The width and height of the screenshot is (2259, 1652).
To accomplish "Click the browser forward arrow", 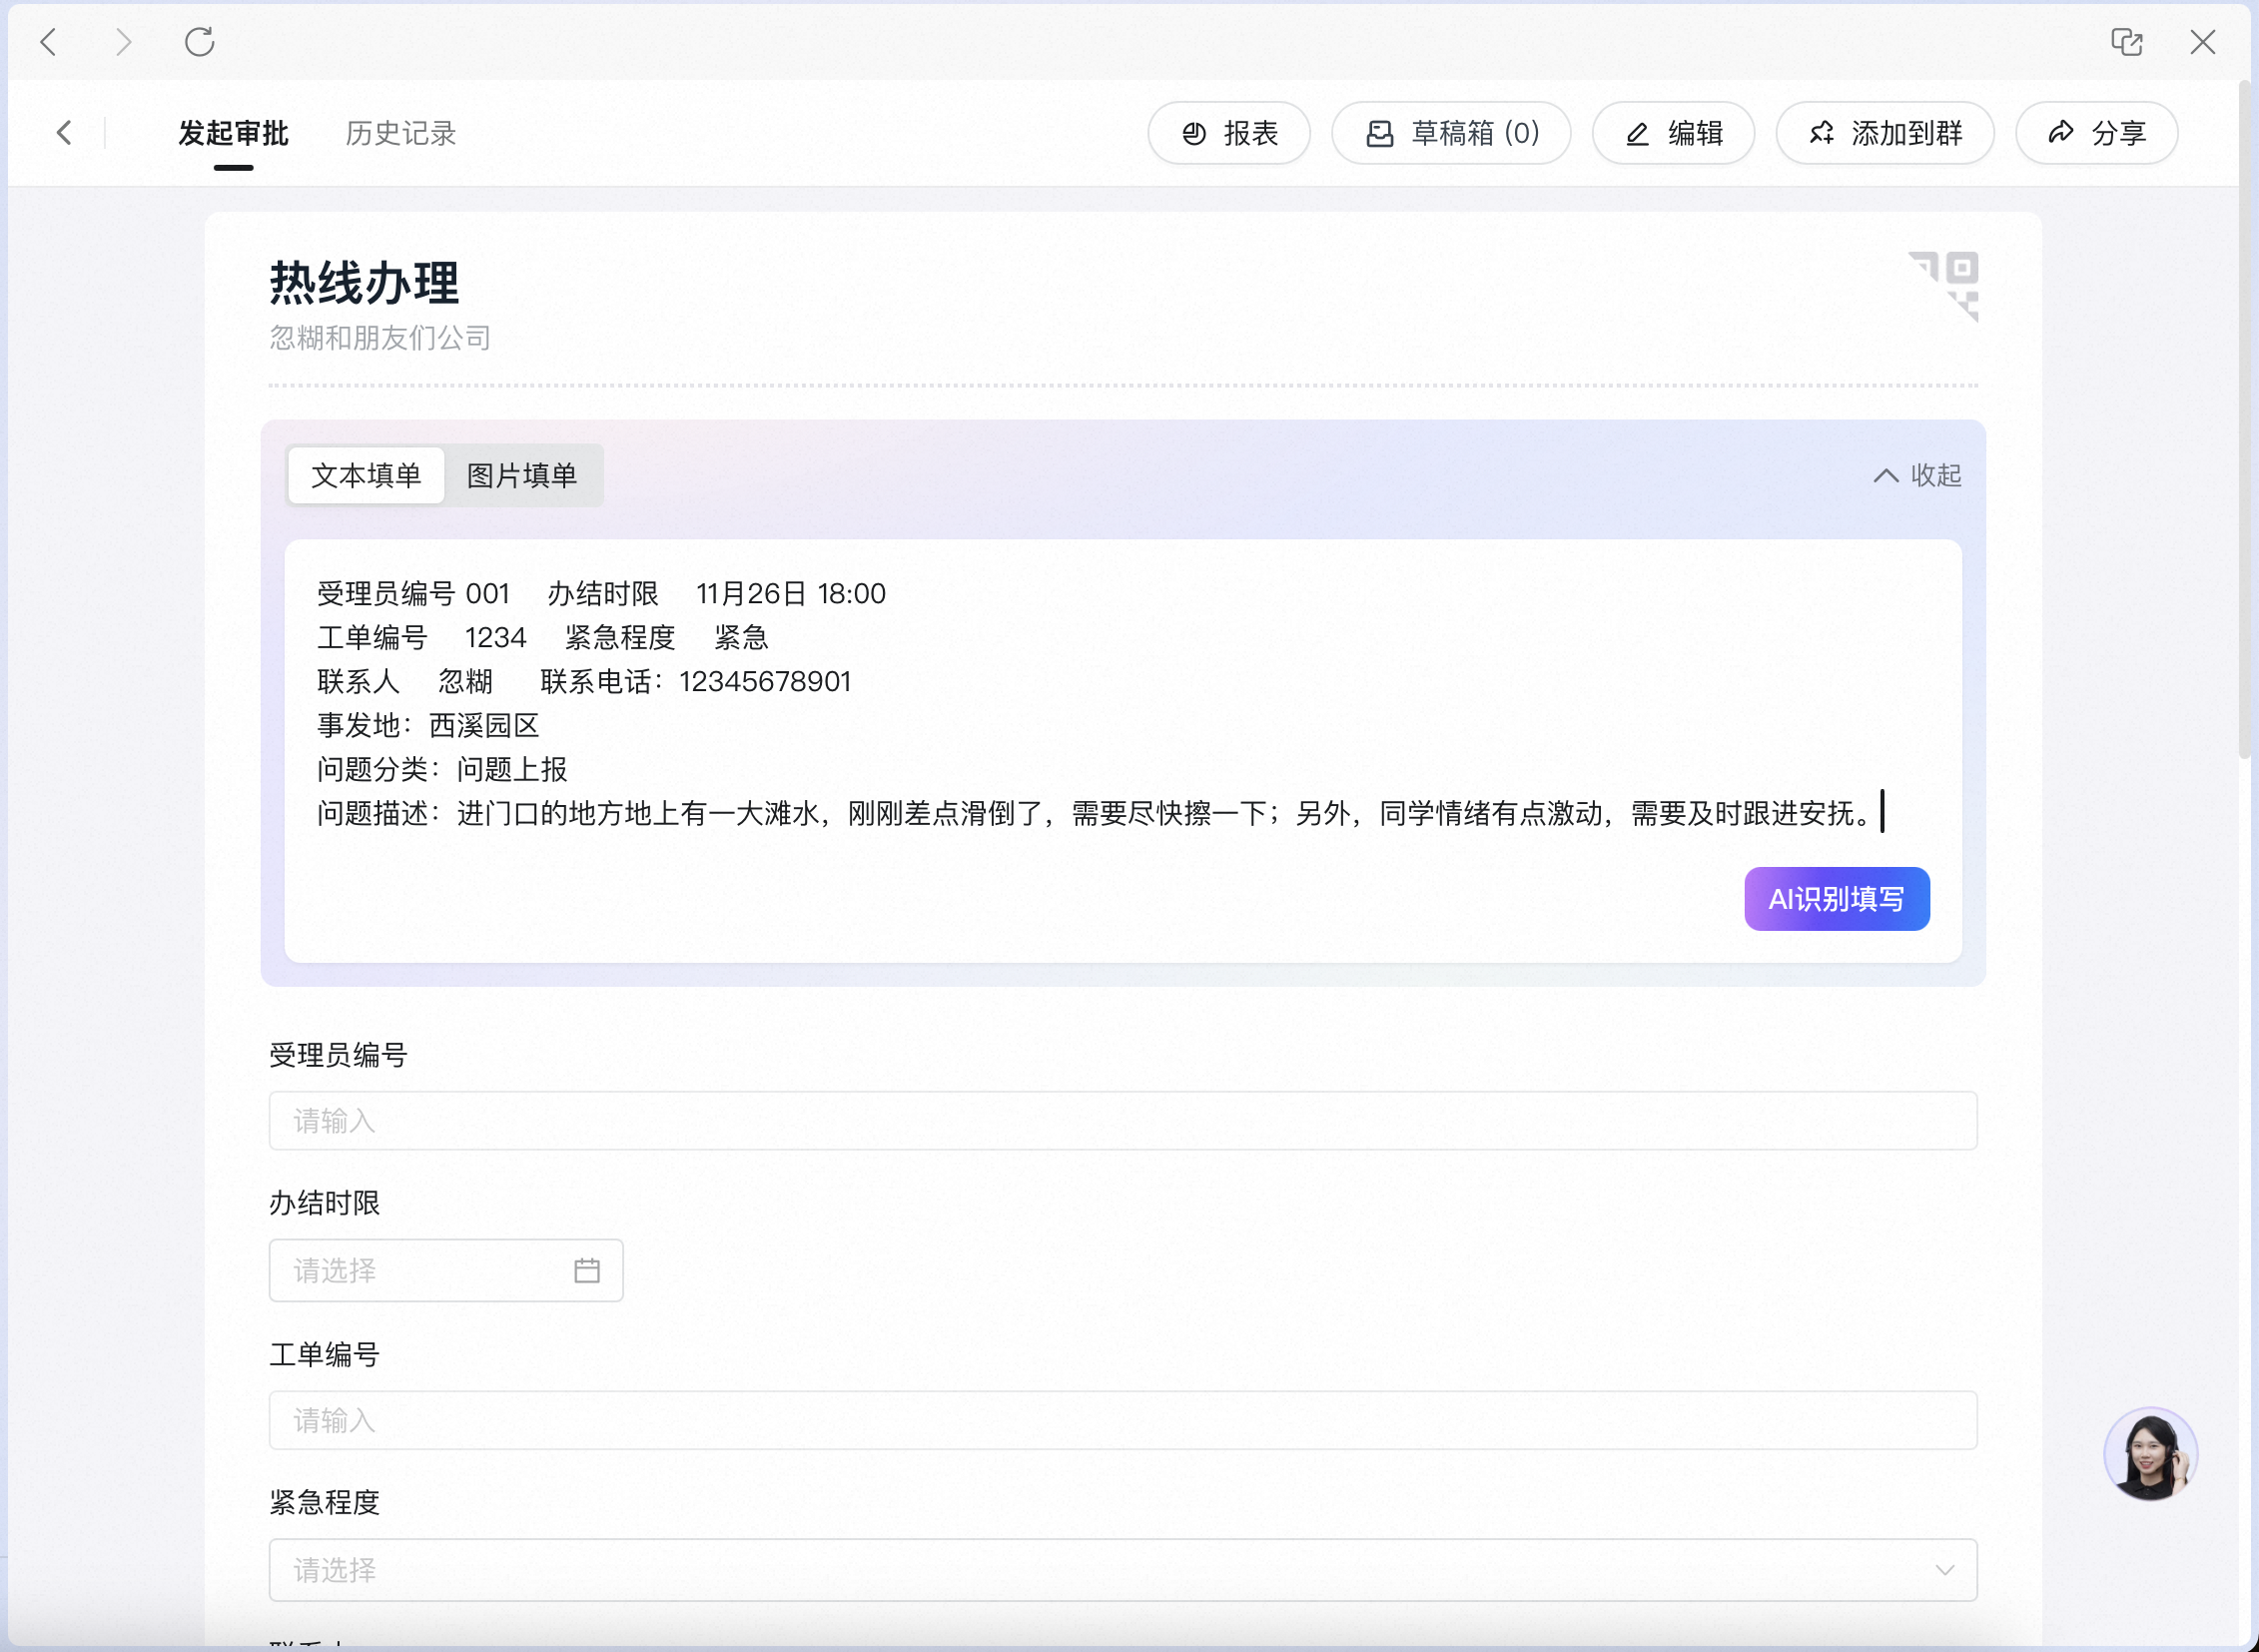I will click(x=123, y=42).
